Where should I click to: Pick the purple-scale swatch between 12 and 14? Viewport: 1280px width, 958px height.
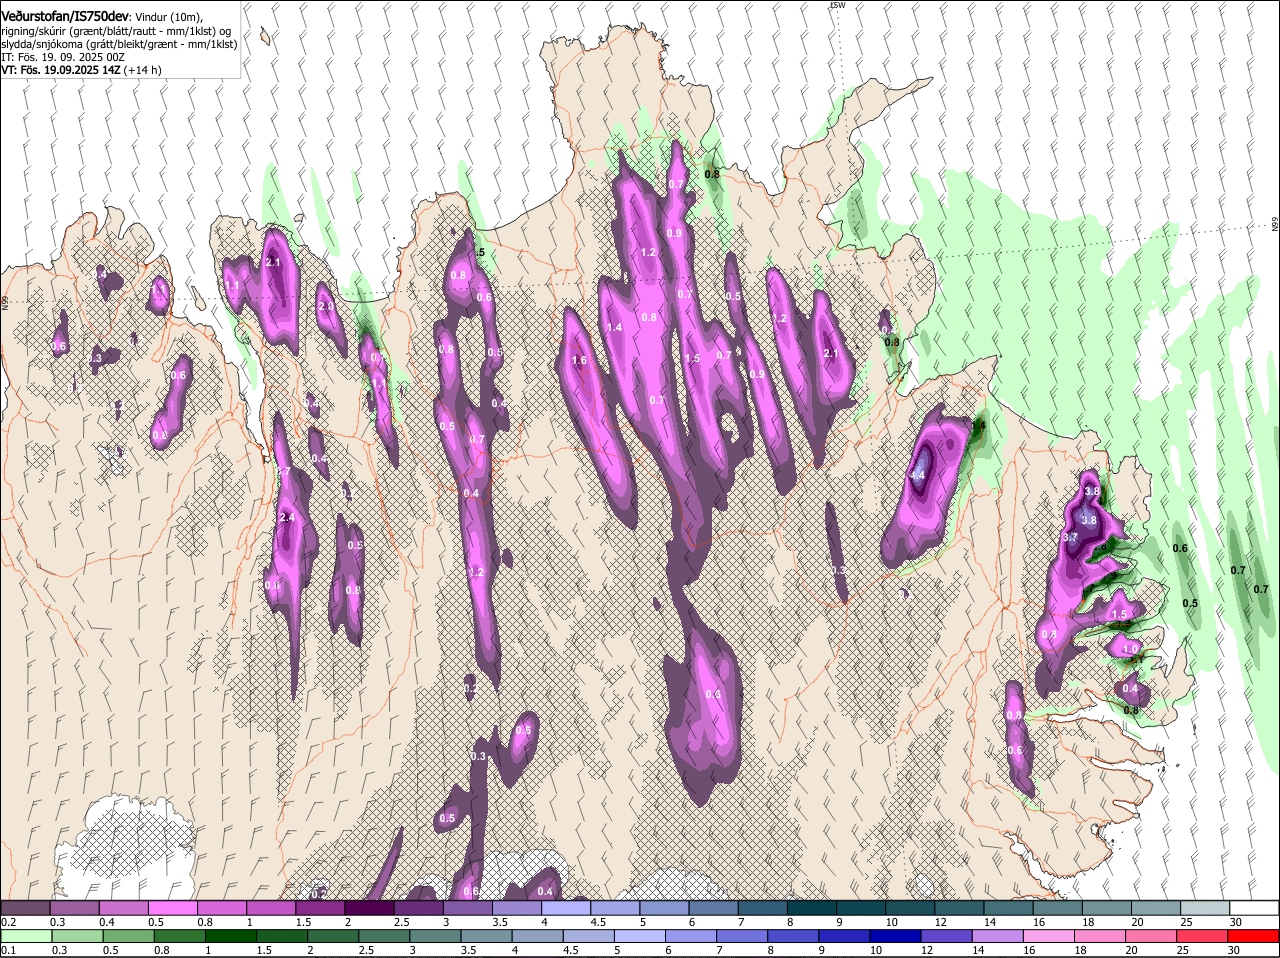coord(960,908)
